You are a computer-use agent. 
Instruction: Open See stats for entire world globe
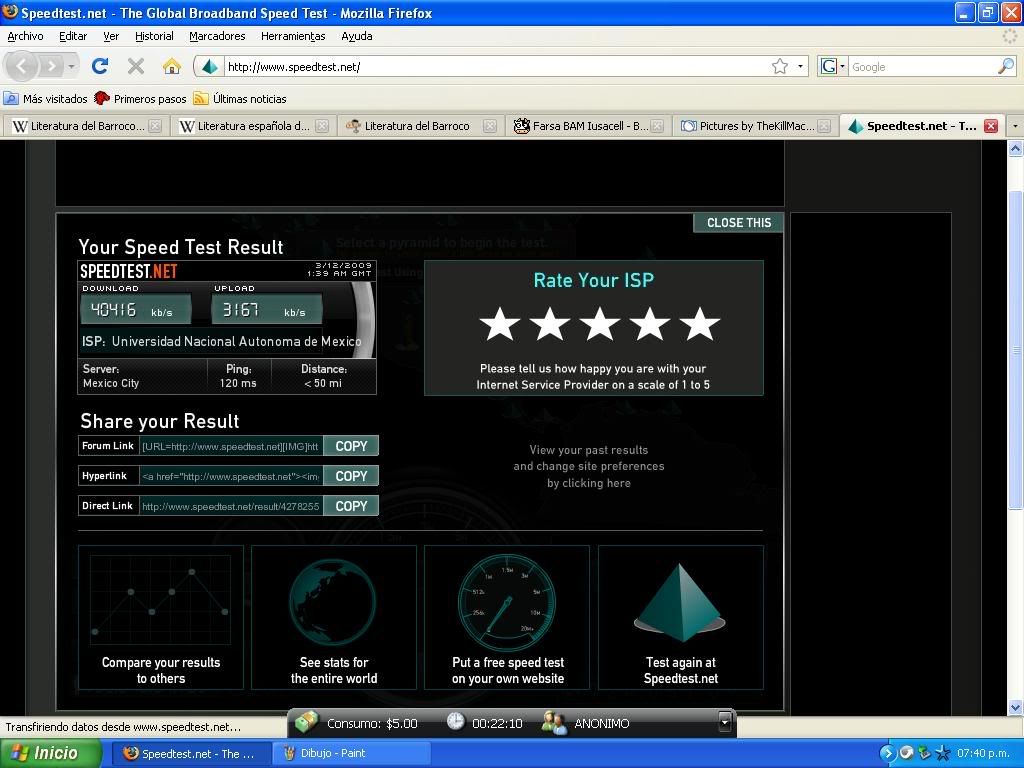pyautogui.click(x=334, y=617)
